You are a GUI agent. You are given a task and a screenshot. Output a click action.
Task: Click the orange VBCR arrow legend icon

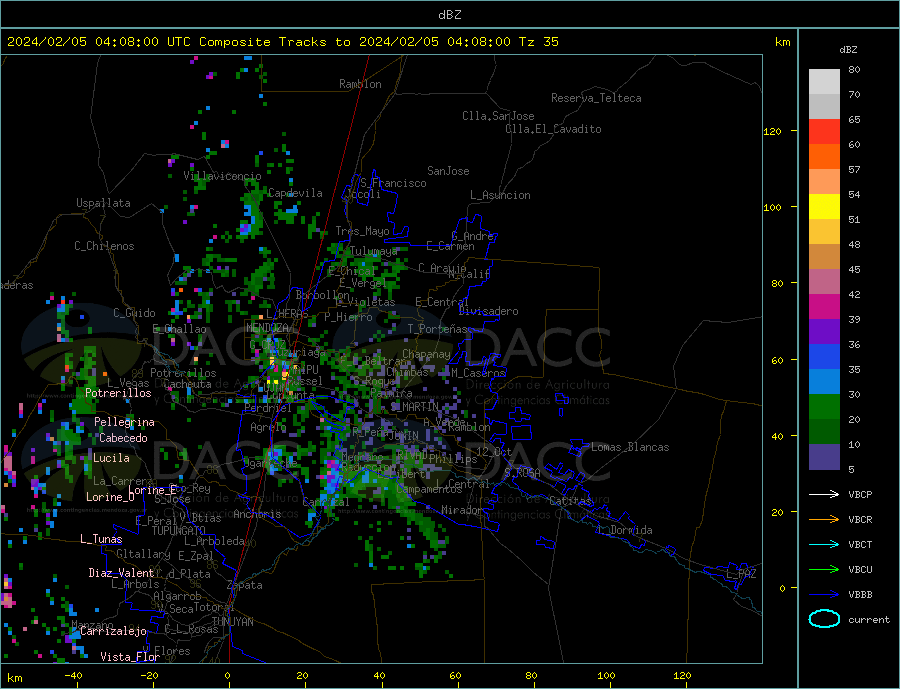824,520
